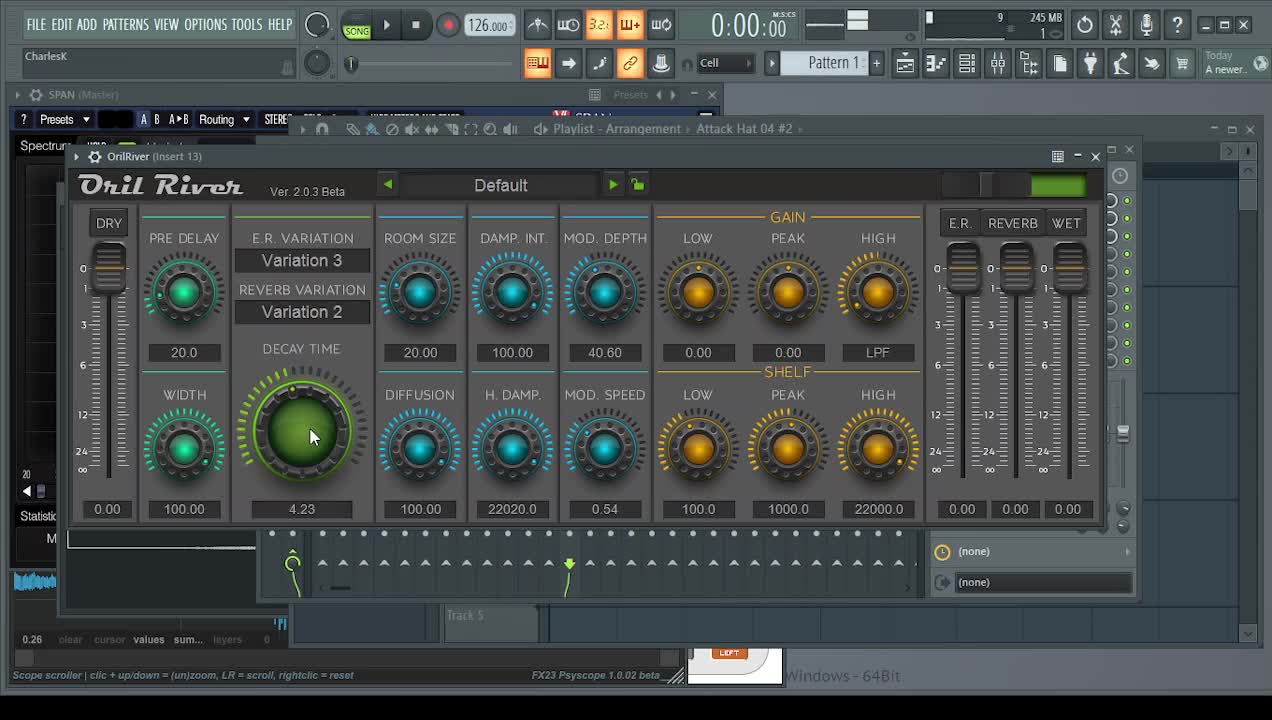
Task: Click the preset lock icon in OrilRiver
Action: [x=638, y=185]
